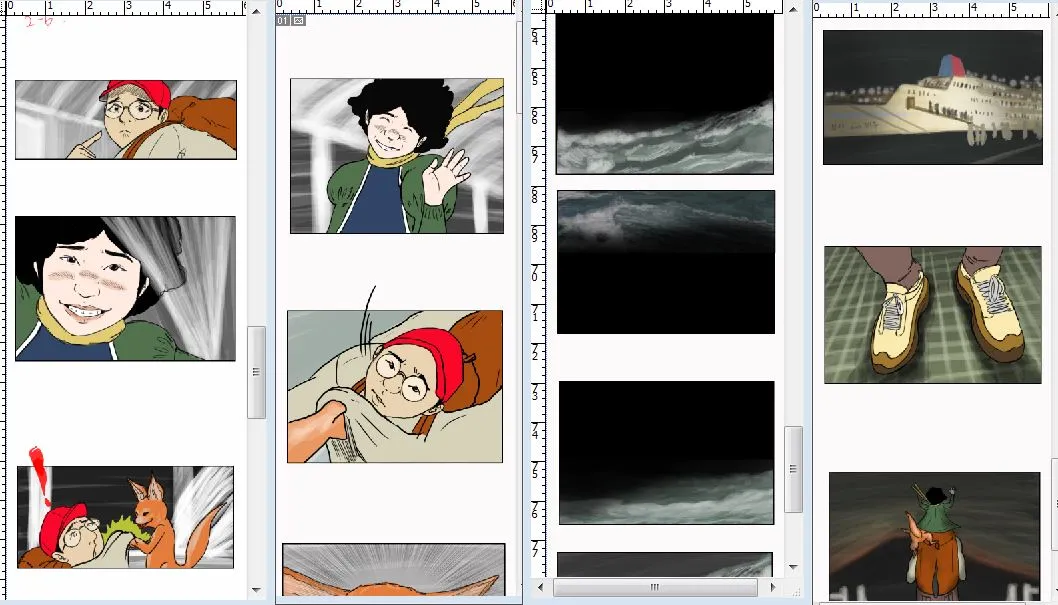Screen dimensions: 1058x605
Task: Select panel of figure carrying kangaroo from behind
Action: tap(935, 536)
